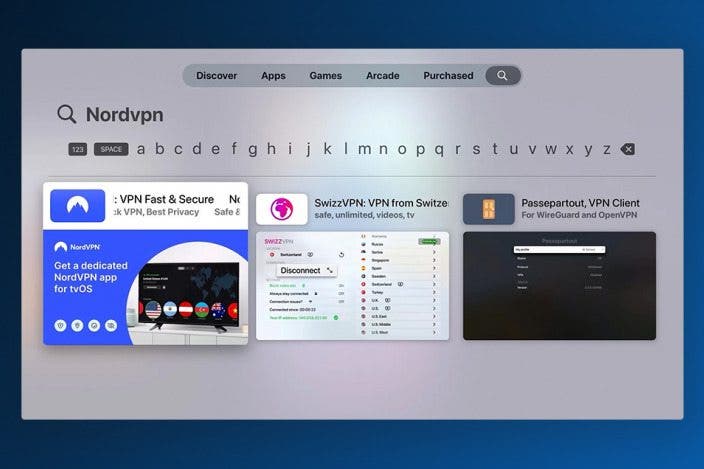Click the magnifying glass search tab
Viewport: 704px width, 469px height.
502,76
